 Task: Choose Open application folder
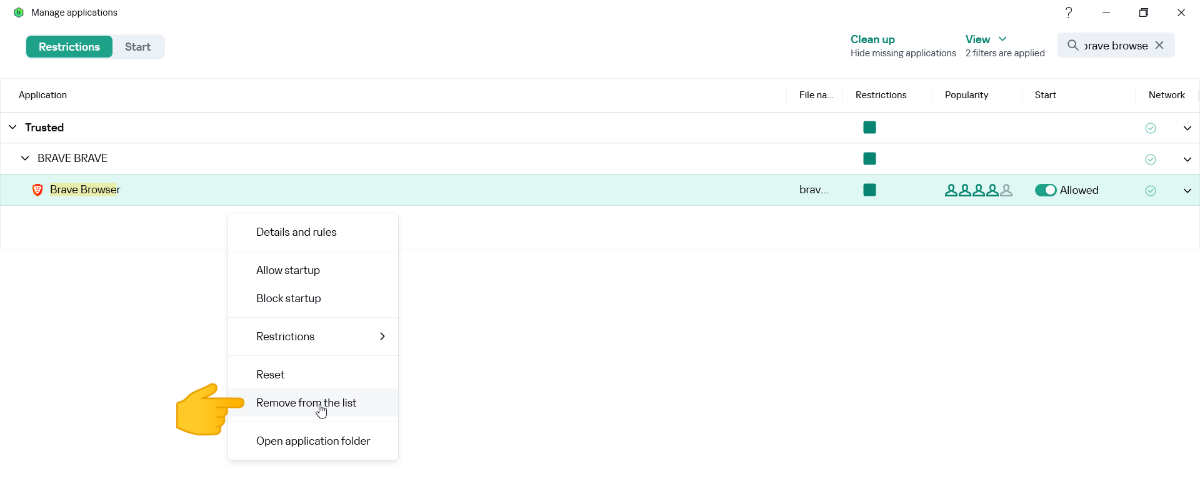(313, 441)
